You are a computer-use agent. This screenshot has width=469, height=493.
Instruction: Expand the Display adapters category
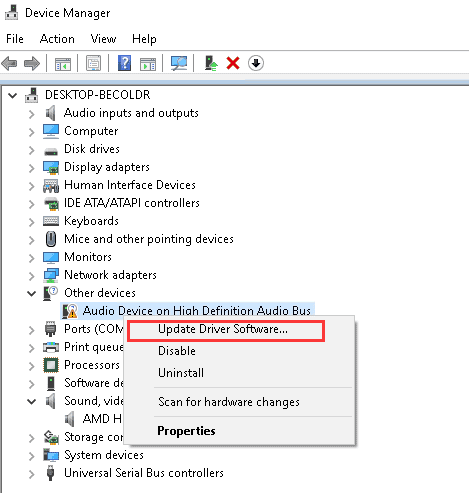pyautogui.click(x=32, y=168)
